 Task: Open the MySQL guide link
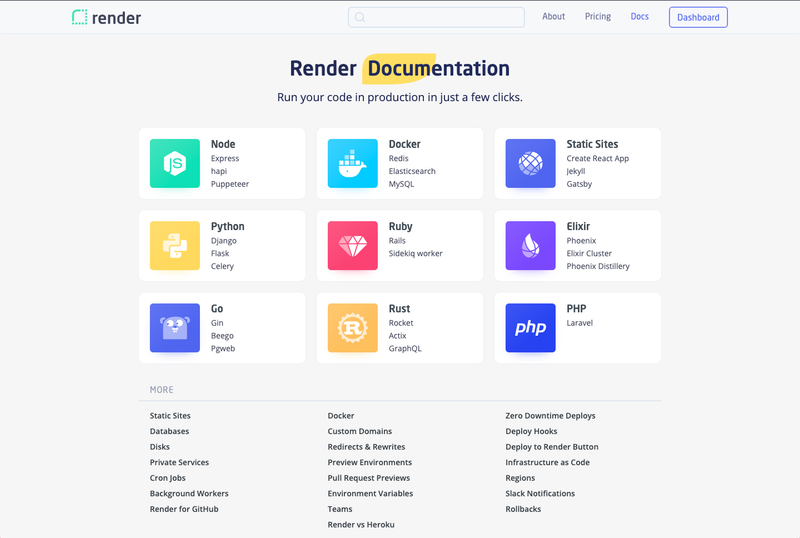pyautogui.click(x=402, y=184)
